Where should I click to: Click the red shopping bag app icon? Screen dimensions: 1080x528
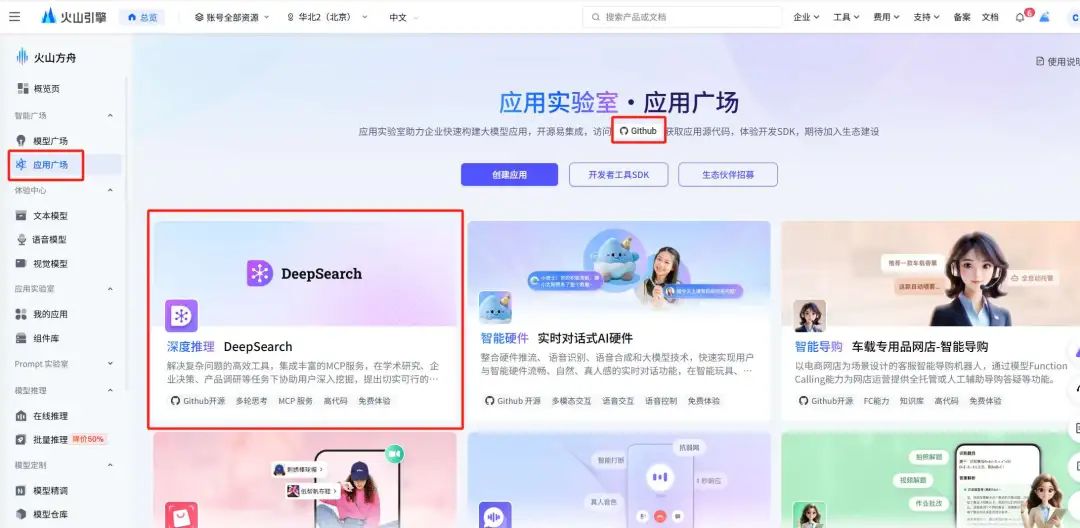coord(181,516)
